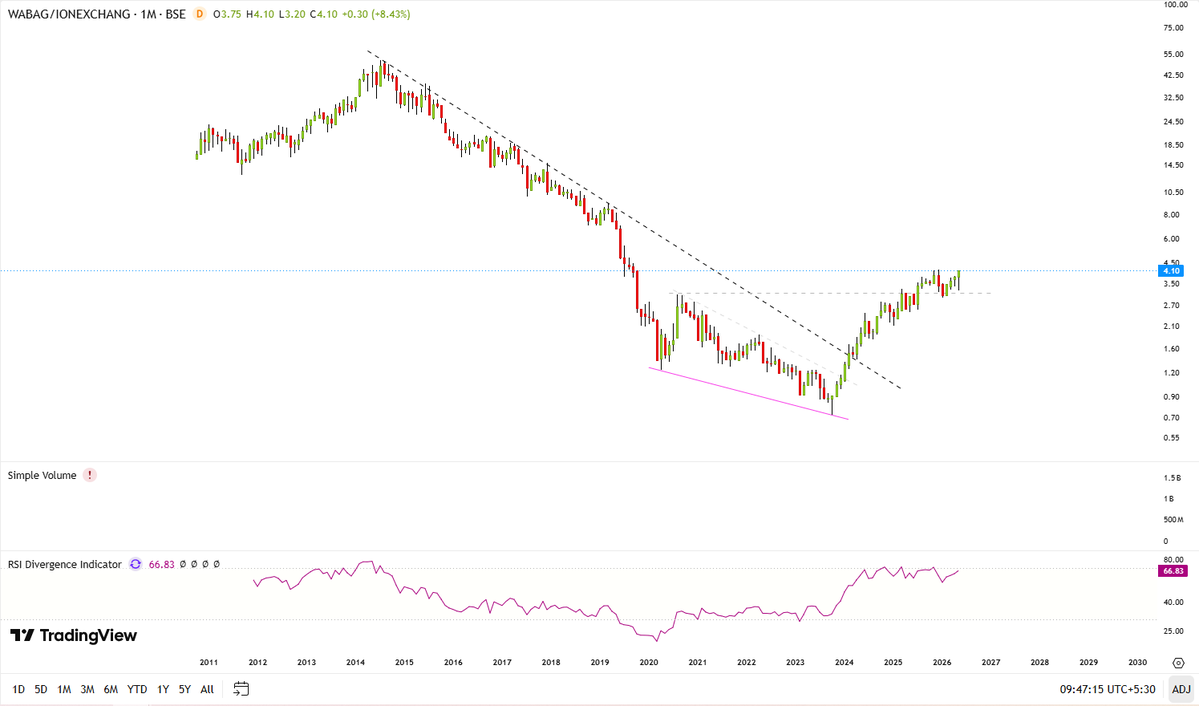
Task: Click the 80.00 RSI scale label
Action: tap(1174, 560)
